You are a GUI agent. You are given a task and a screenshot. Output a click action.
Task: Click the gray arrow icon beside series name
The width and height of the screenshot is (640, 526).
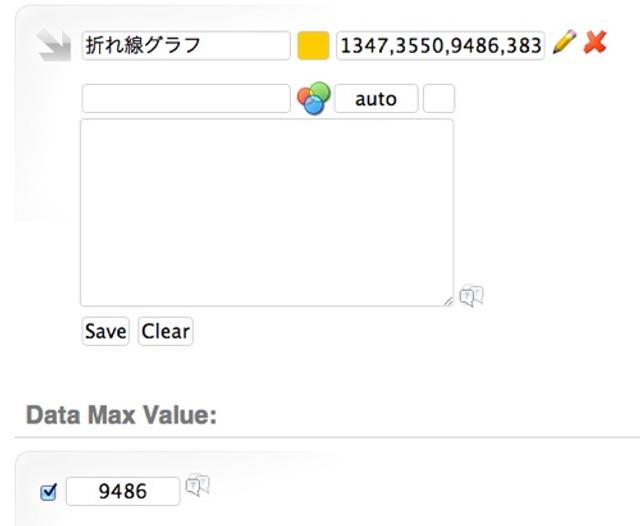[x=54, y=45]
